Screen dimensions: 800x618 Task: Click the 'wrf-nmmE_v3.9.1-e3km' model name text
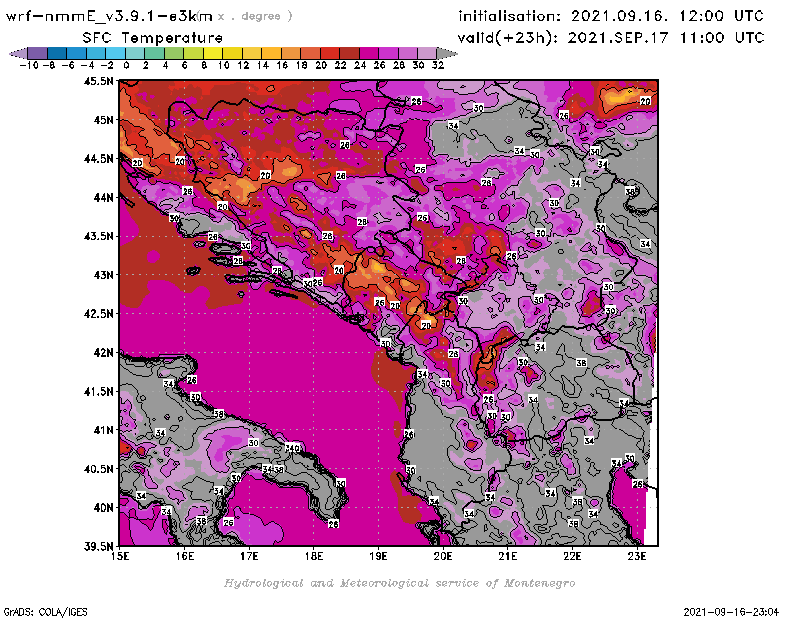[109, 16]
